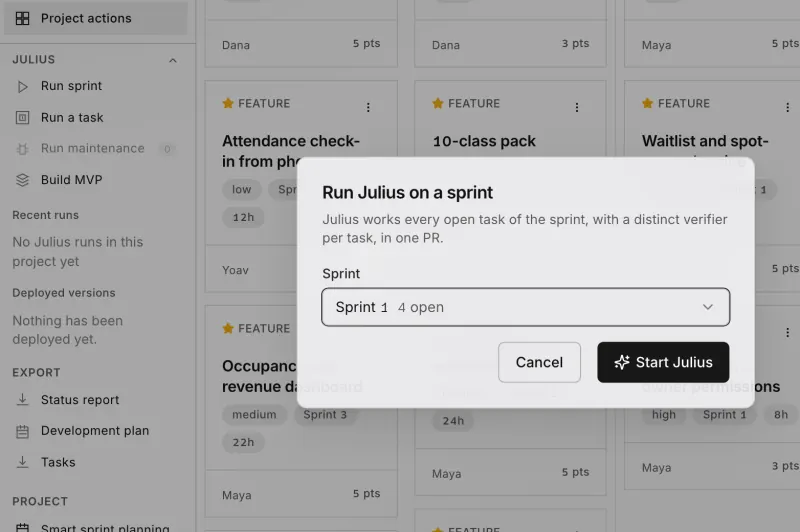
Task: Select Run a task in the sidebar
Action: click(x=72, y=117)
